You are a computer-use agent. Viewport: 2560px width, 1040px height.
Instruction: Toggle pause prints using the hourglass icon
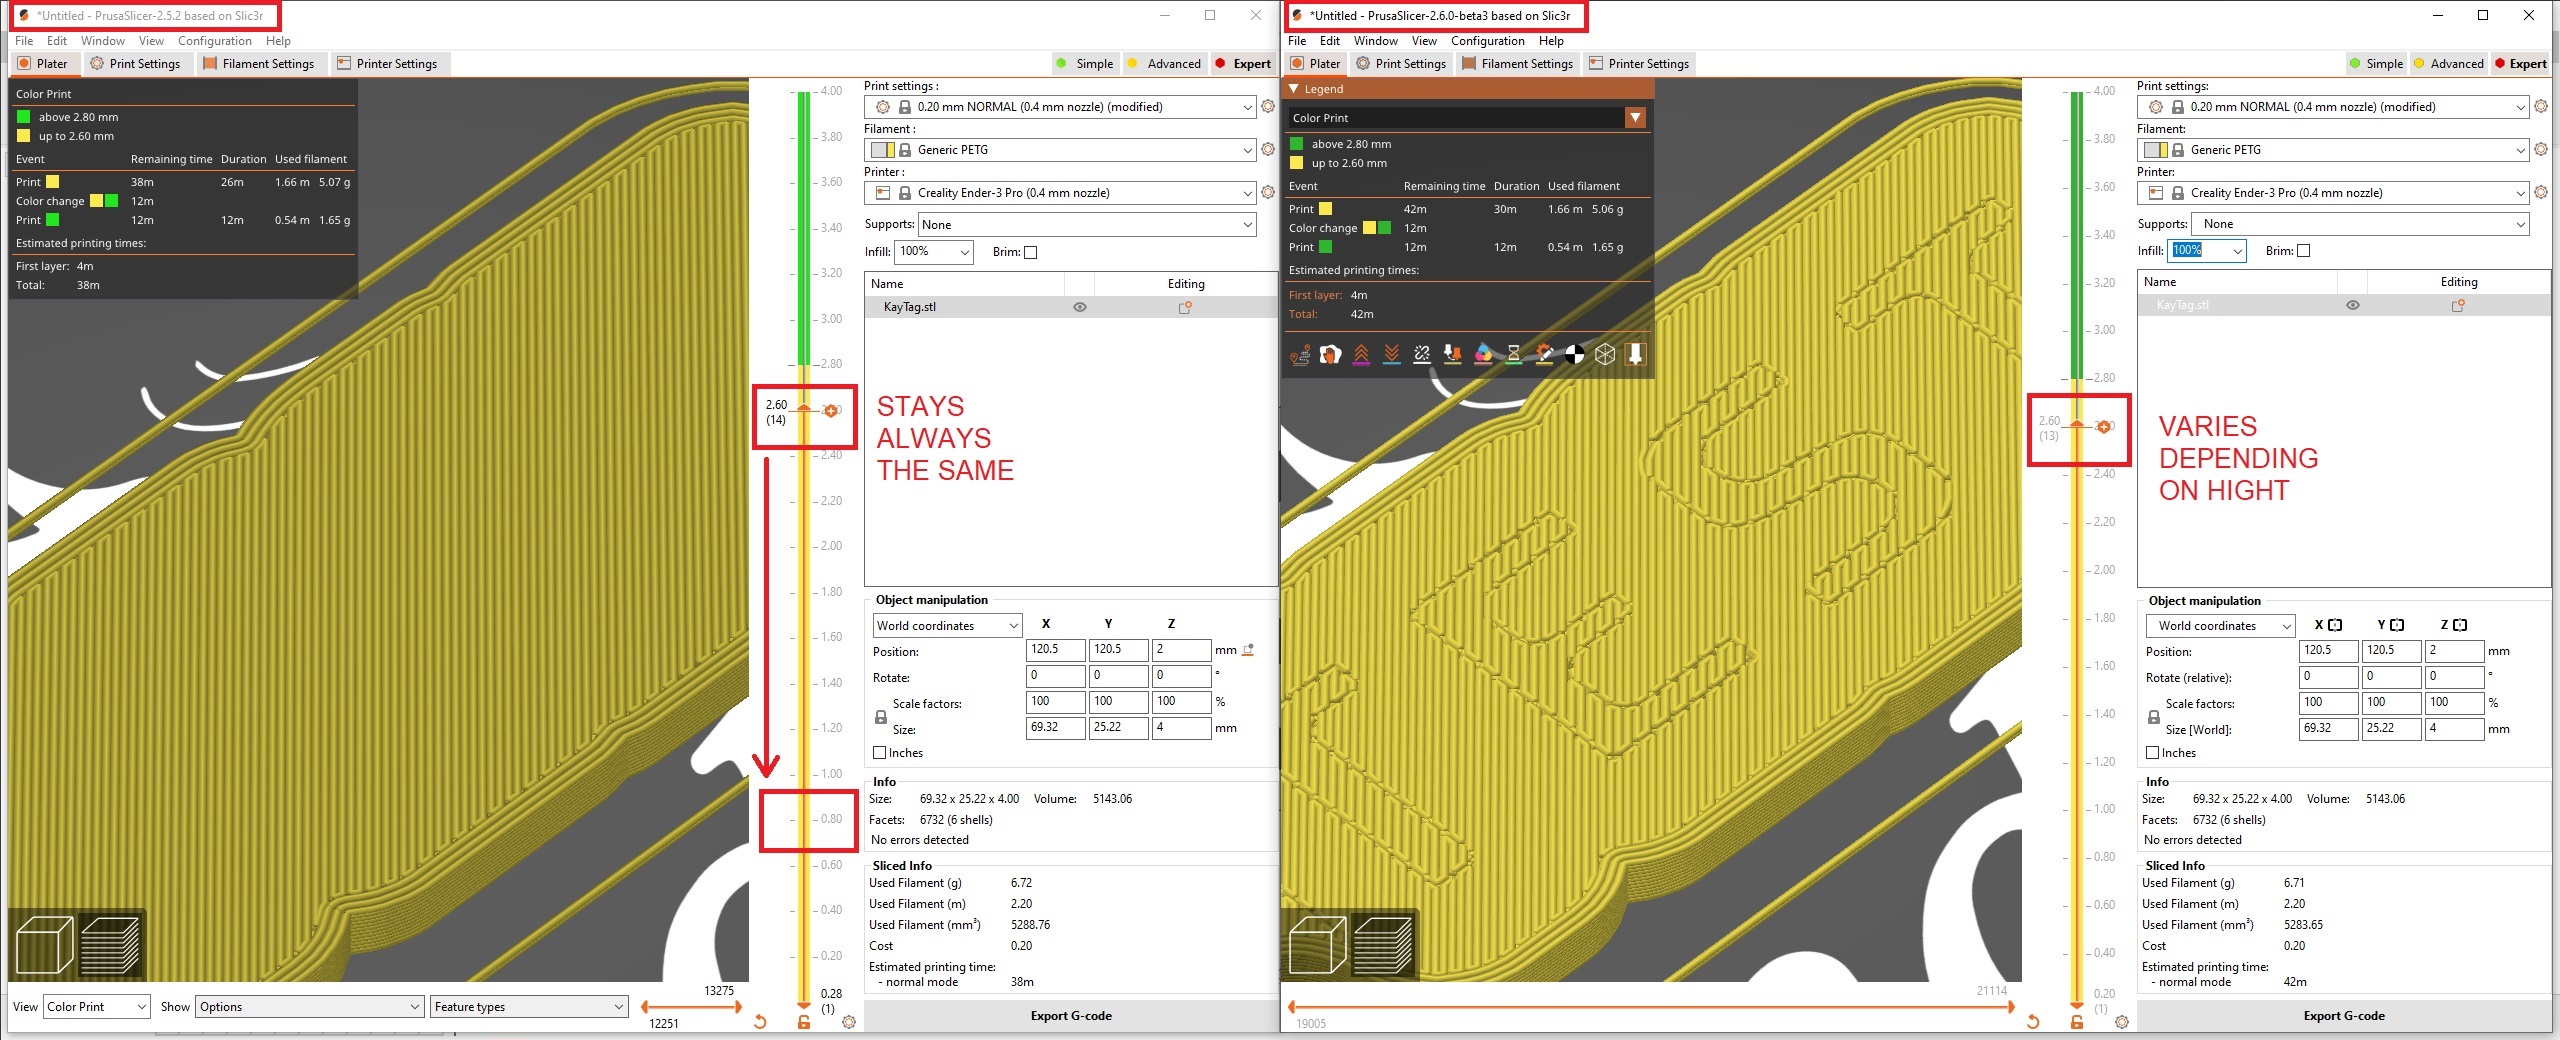point(1514,354)
